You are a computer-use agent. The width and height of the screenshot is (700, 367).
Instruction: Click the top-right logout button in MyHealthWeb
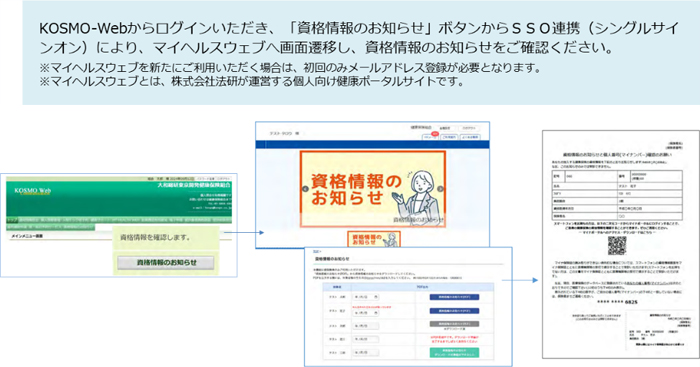[x=469, y=128]
